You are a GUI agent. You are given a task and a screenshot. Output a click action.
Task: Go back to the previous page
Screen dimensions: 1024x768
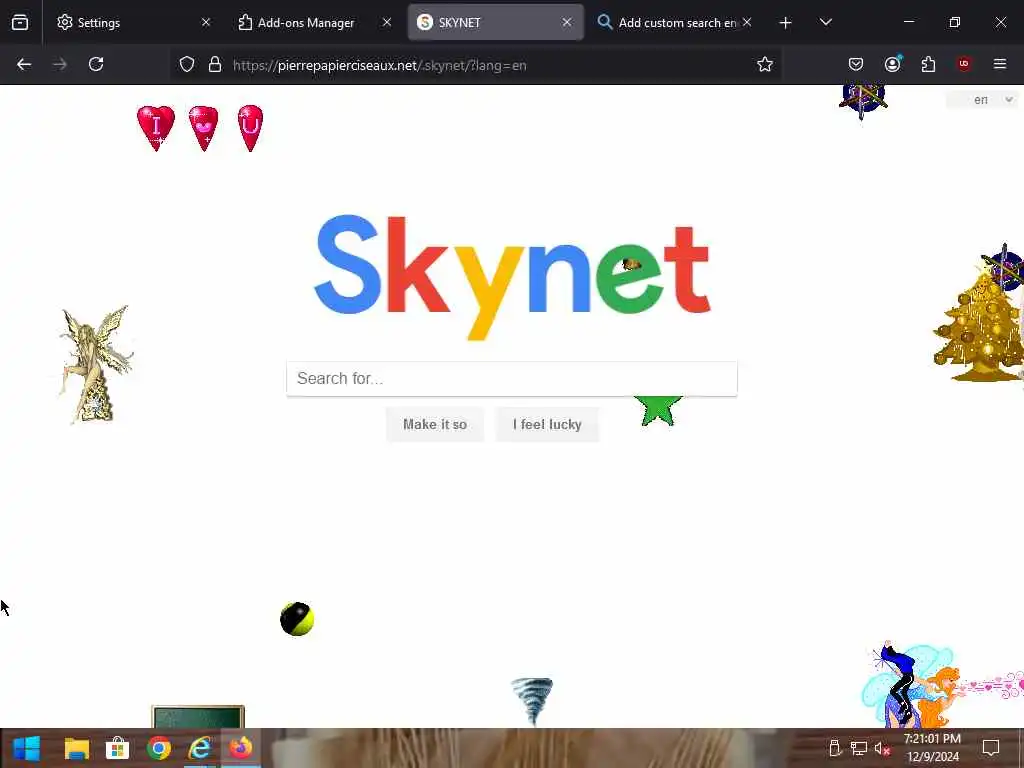(x=24, y=64)
